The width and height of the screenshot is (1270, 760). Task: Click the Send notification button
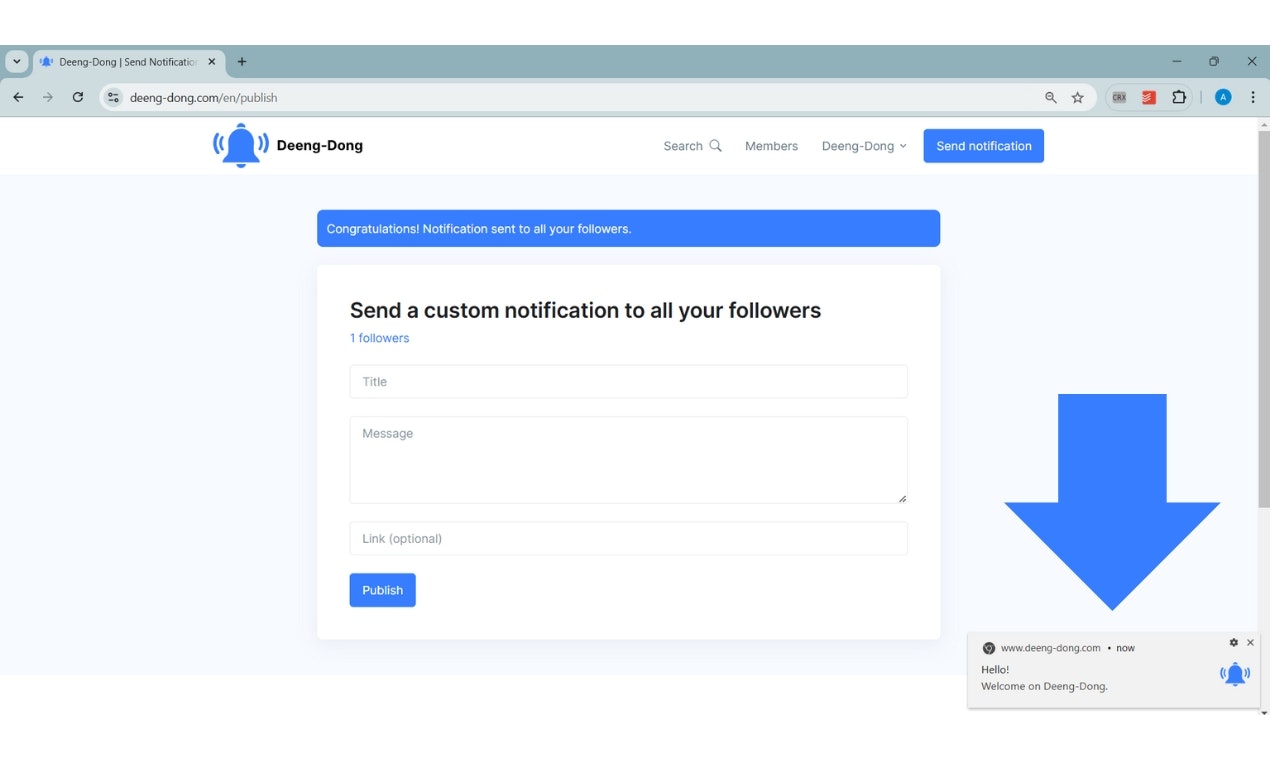click(x=983, y=146)
